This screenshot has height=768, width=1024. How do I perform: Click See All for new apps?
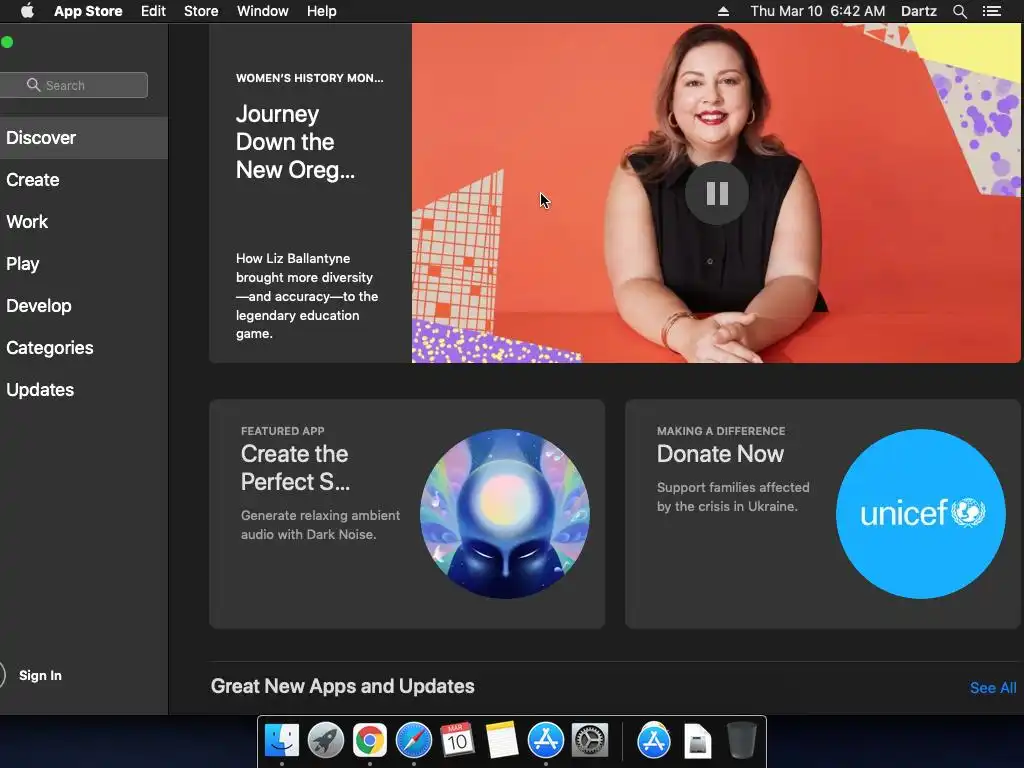click(993, 688)
